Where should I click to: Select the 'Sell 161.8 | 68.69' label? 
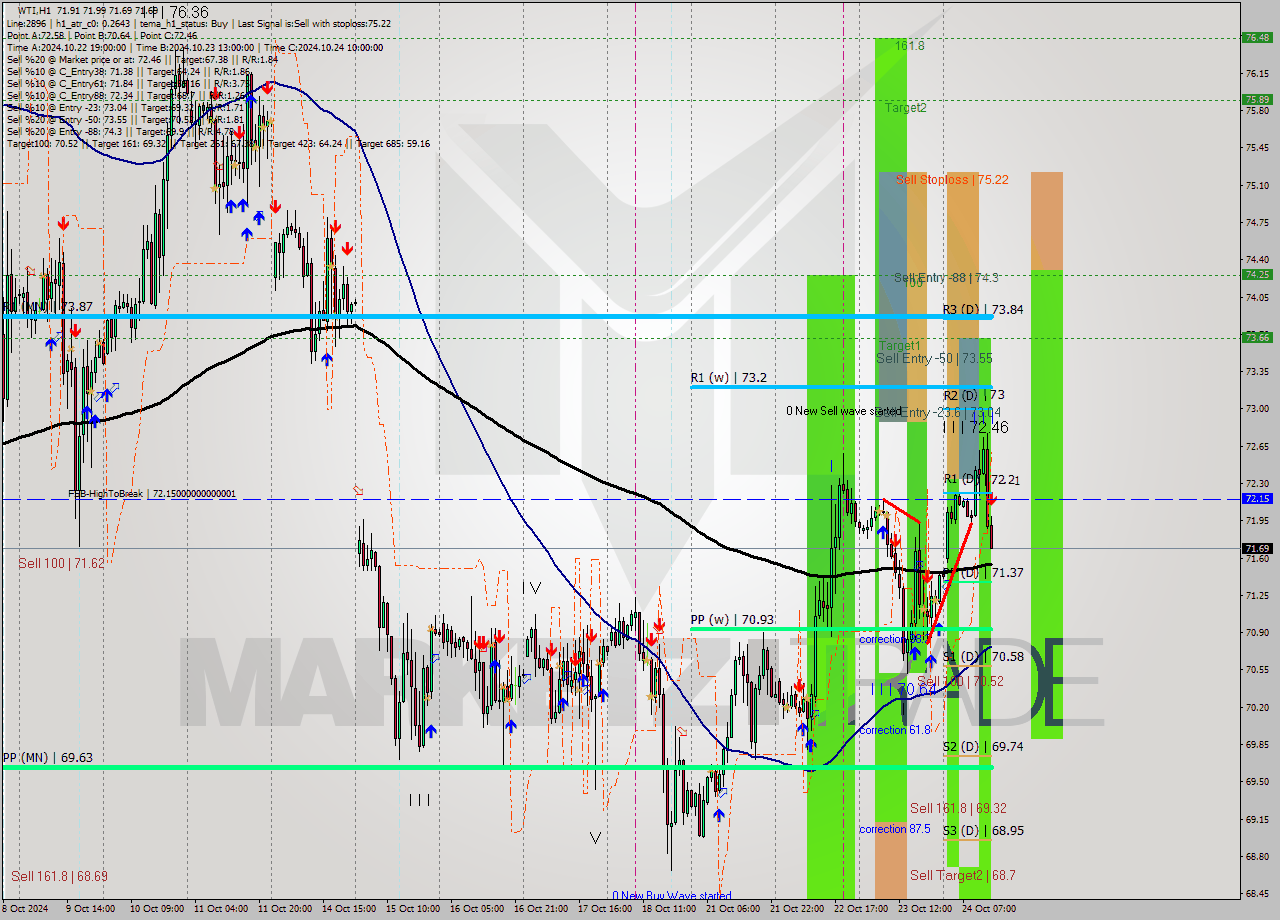coord(59,876)
